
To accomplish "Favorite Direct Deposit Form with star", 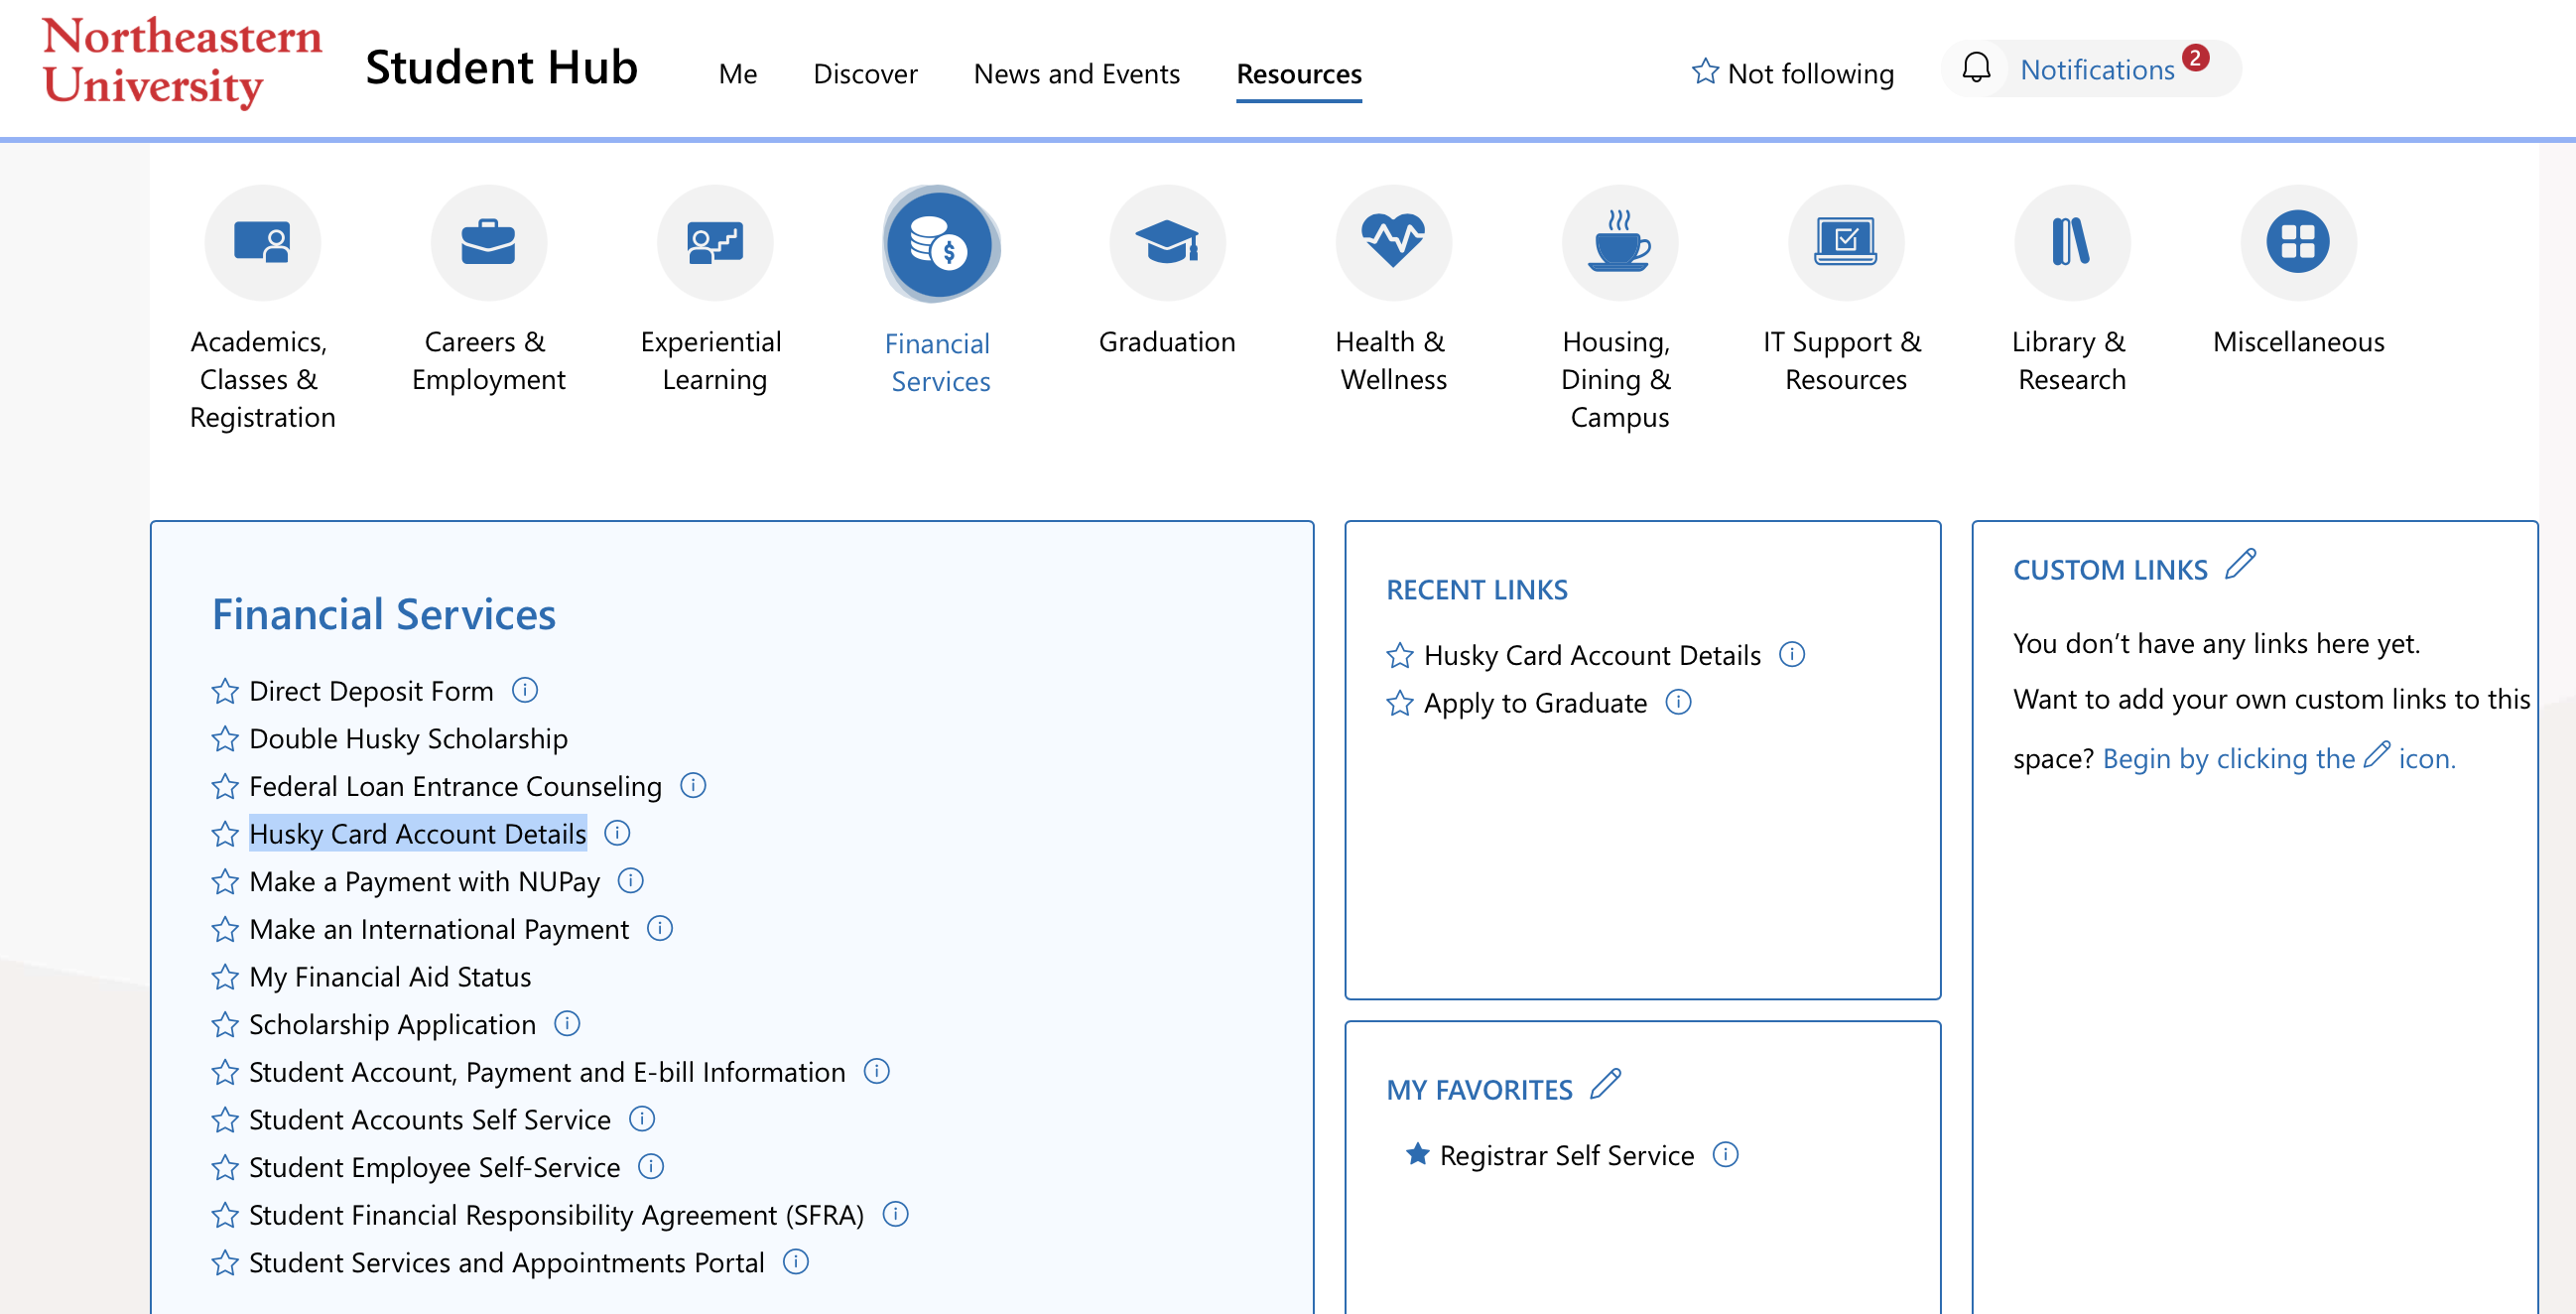I will pos(225,691).
